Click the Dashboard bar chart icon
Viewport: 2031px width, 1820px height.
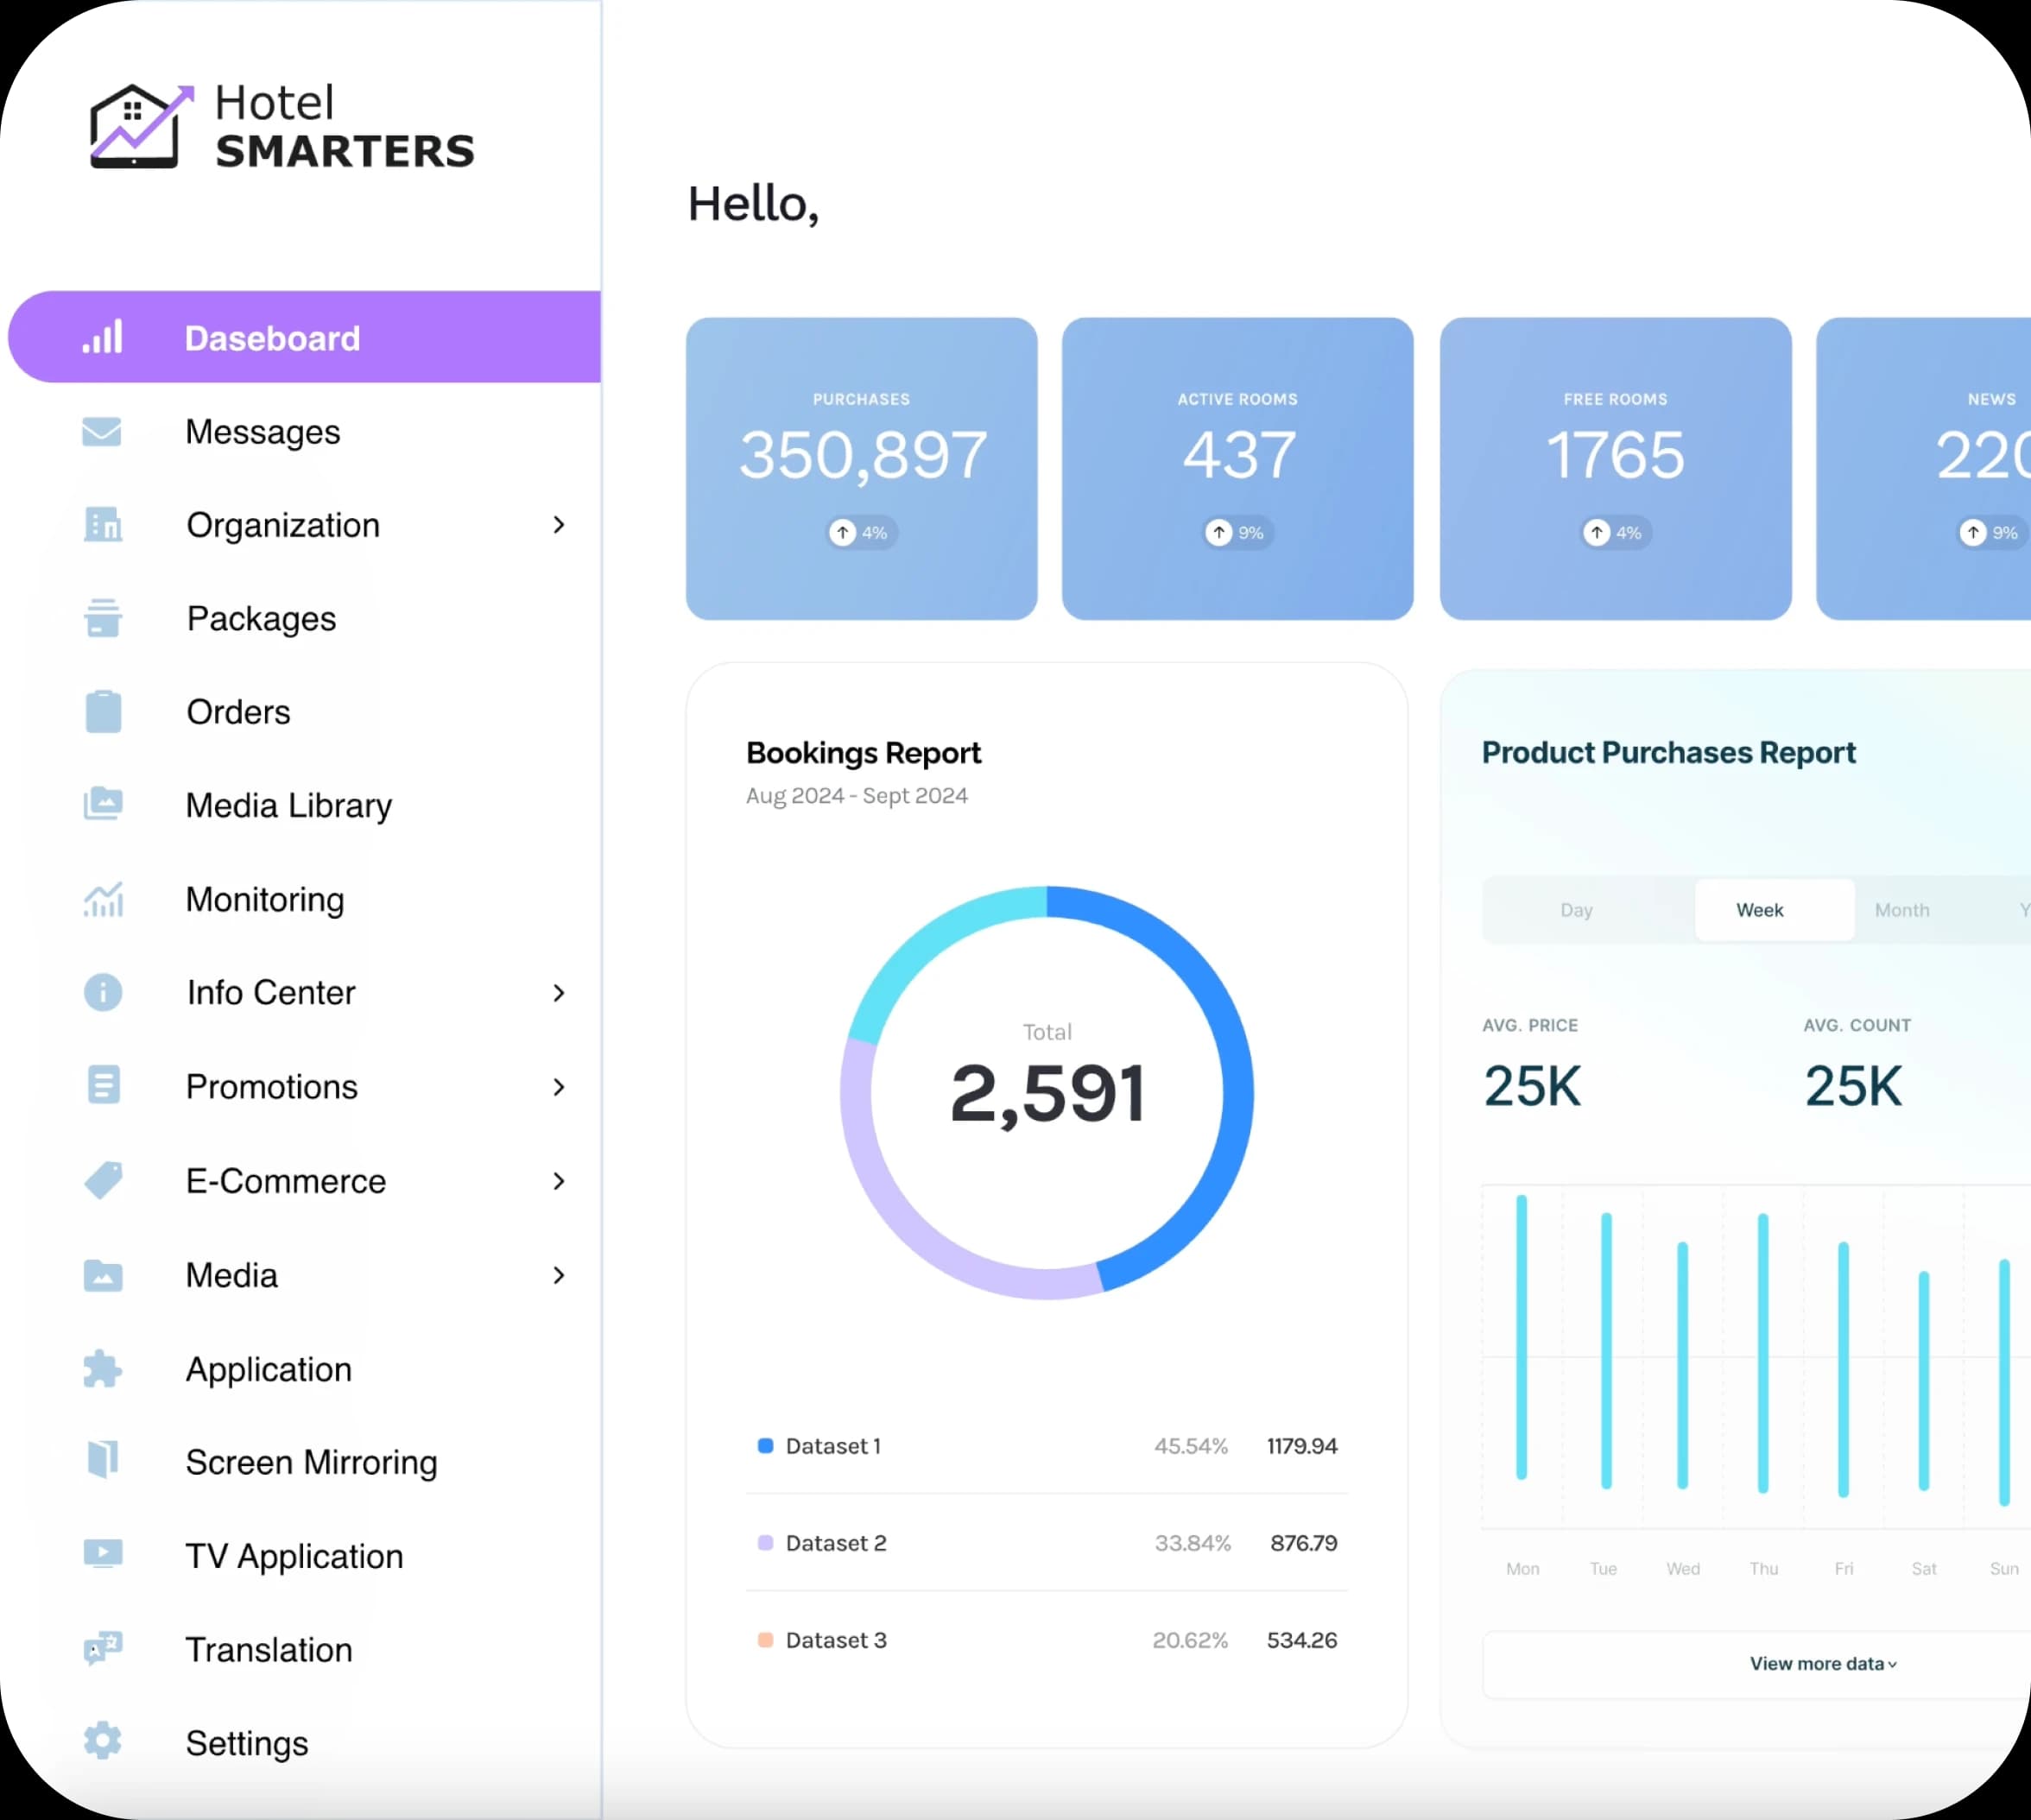pyautogui.click(x=102, y=337)
